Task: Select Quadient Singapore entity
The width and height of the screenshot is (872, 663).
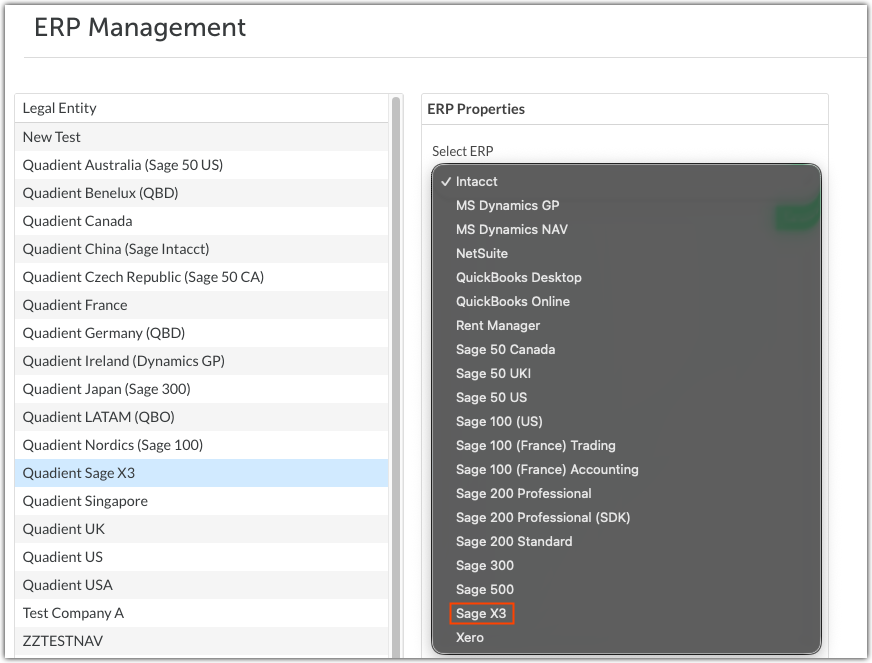Action: point(201,501)
